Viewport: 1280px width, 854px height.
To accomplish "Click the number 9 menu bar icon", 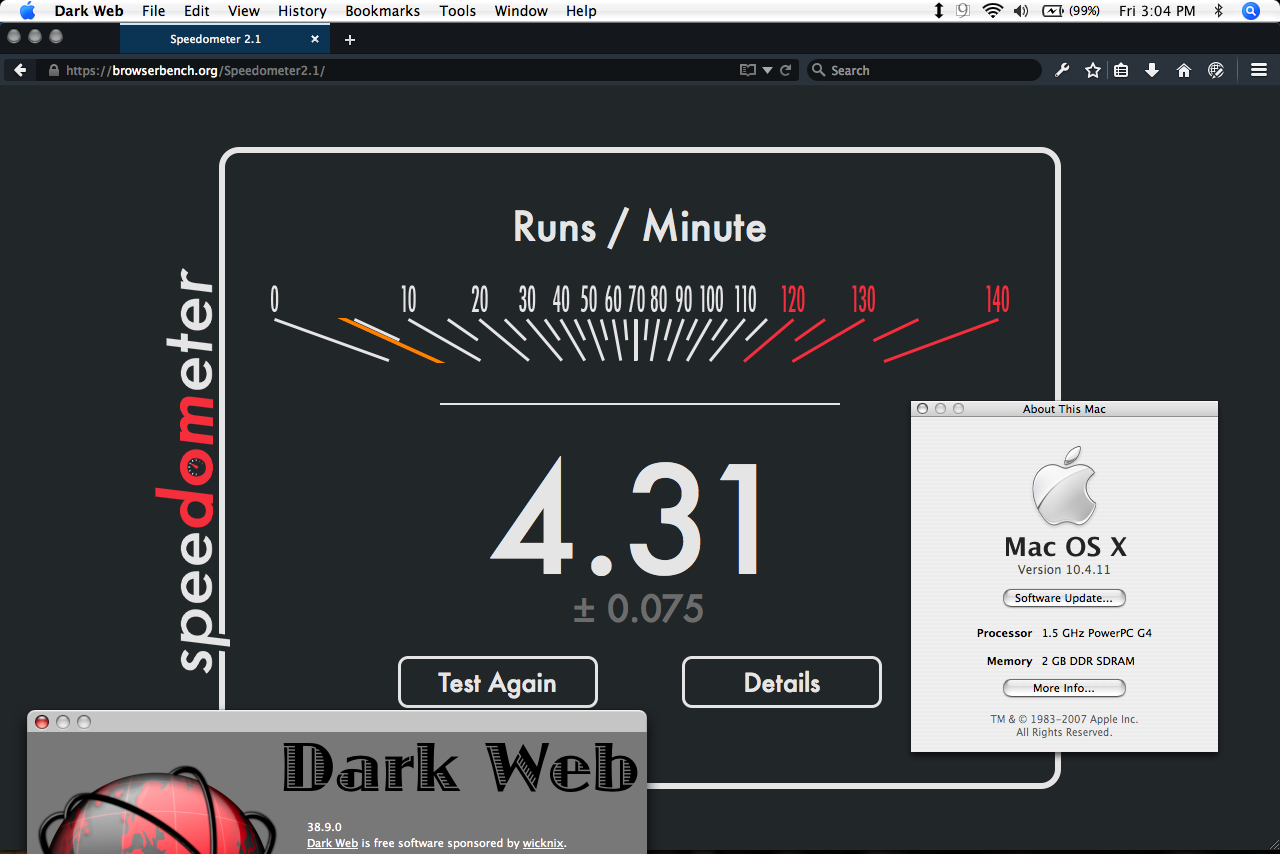I will [x=963, y=11].
